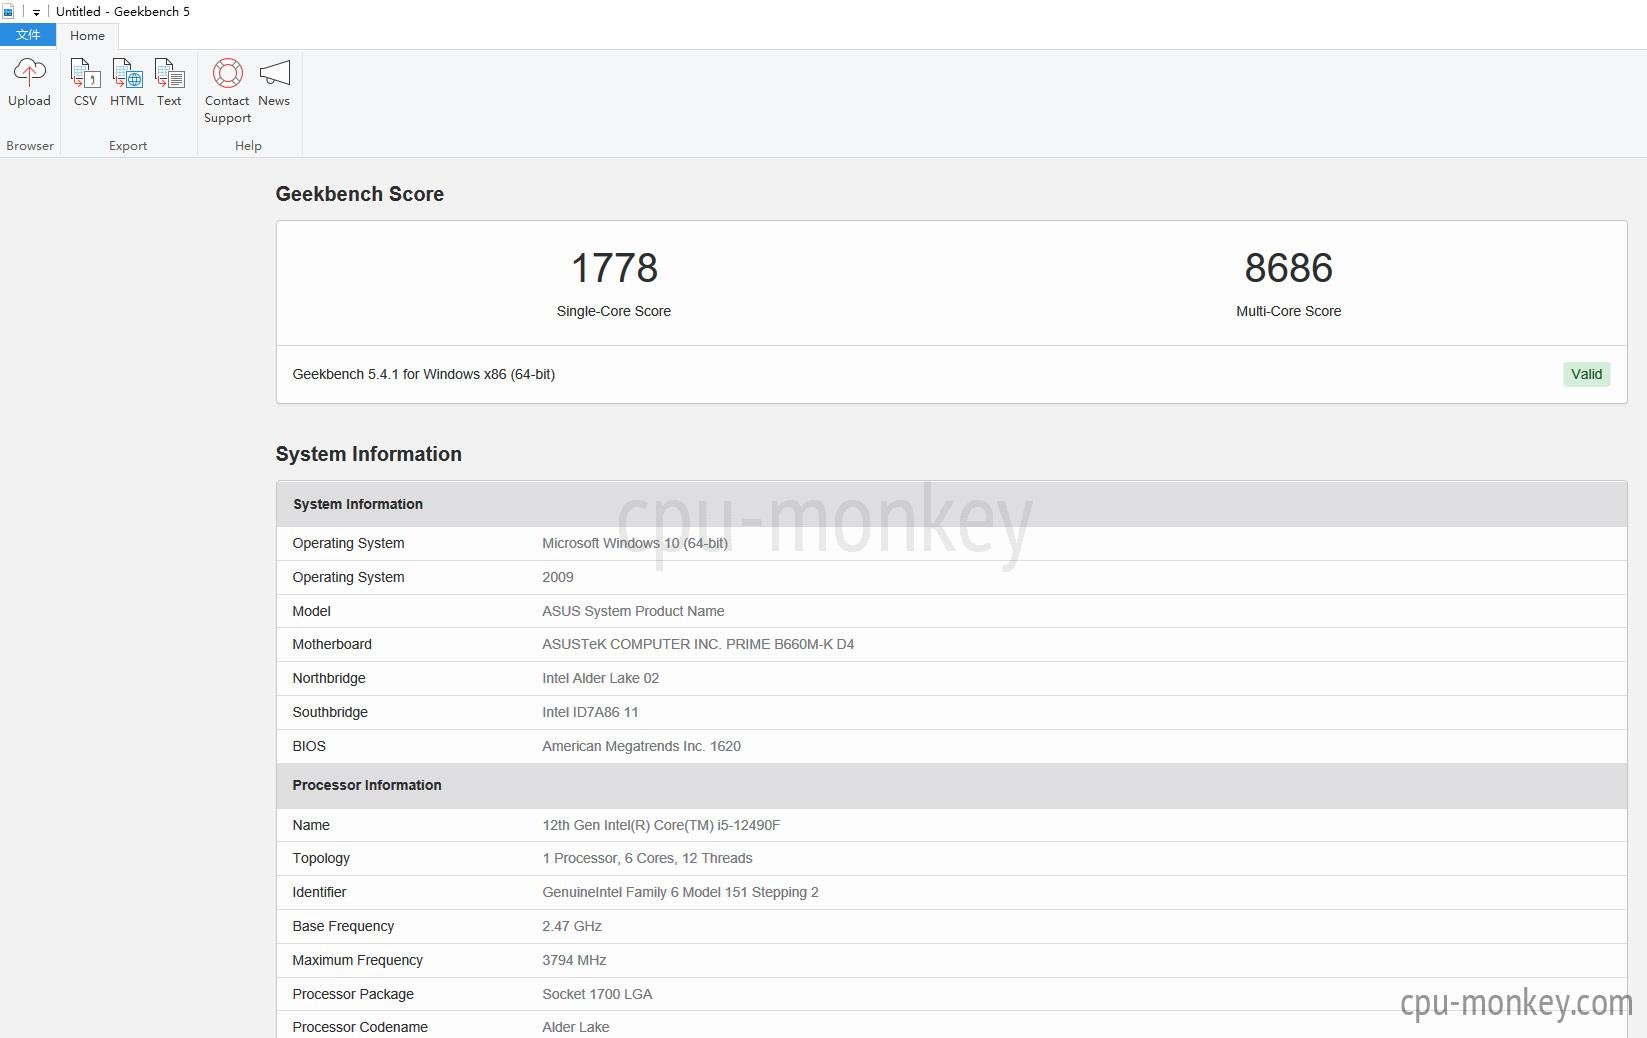Select Microsoft Windows 10 (64-bit) value

click(x=635, y=543)
